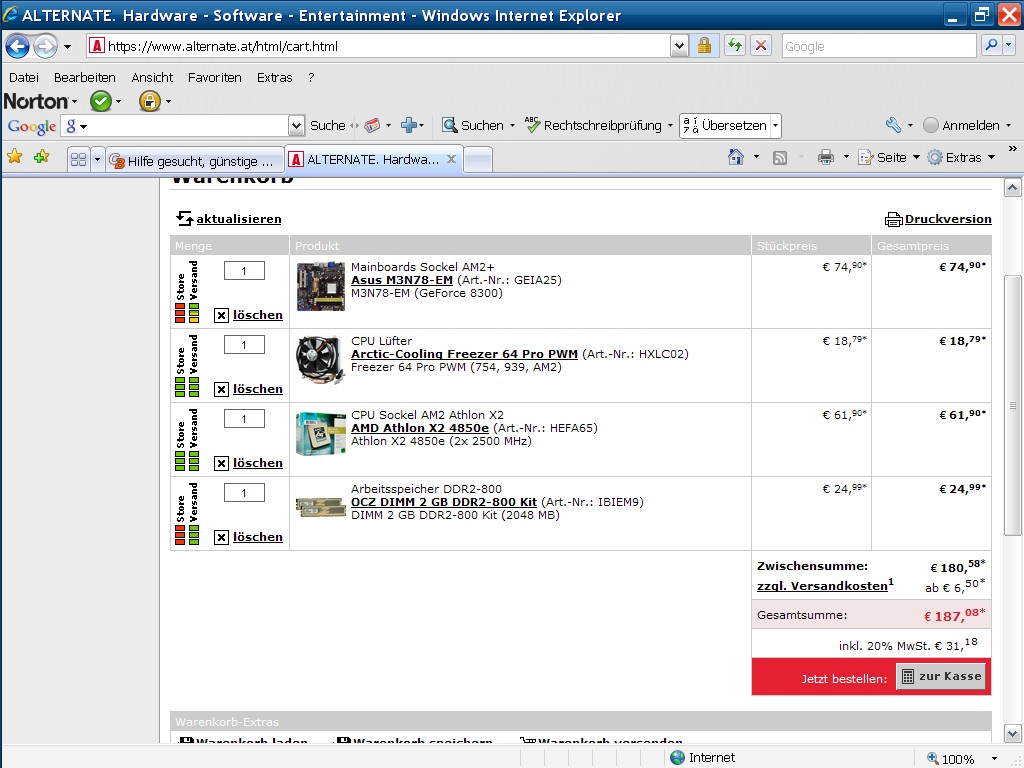Click the Google toolbar bookmarks tag icon
The width and height of the screenshot is (1024, 768).
click(x=372, y=125)
